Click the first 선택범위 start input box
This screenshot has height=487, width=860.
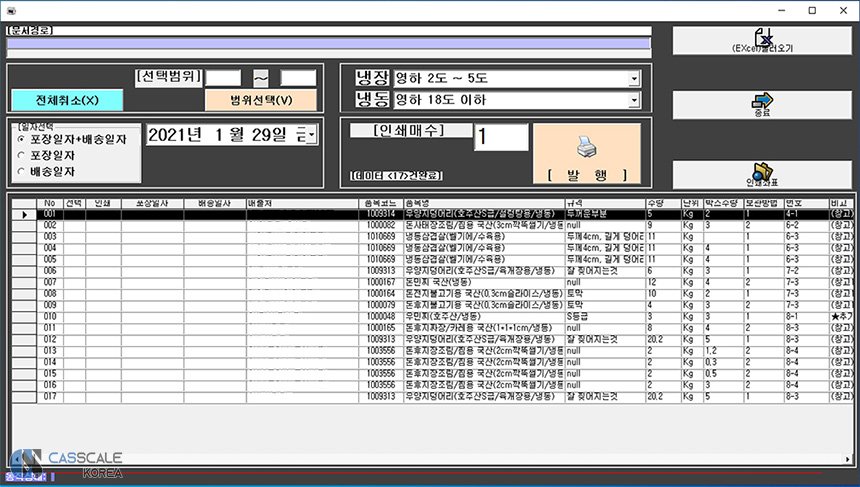click(224, 77)
